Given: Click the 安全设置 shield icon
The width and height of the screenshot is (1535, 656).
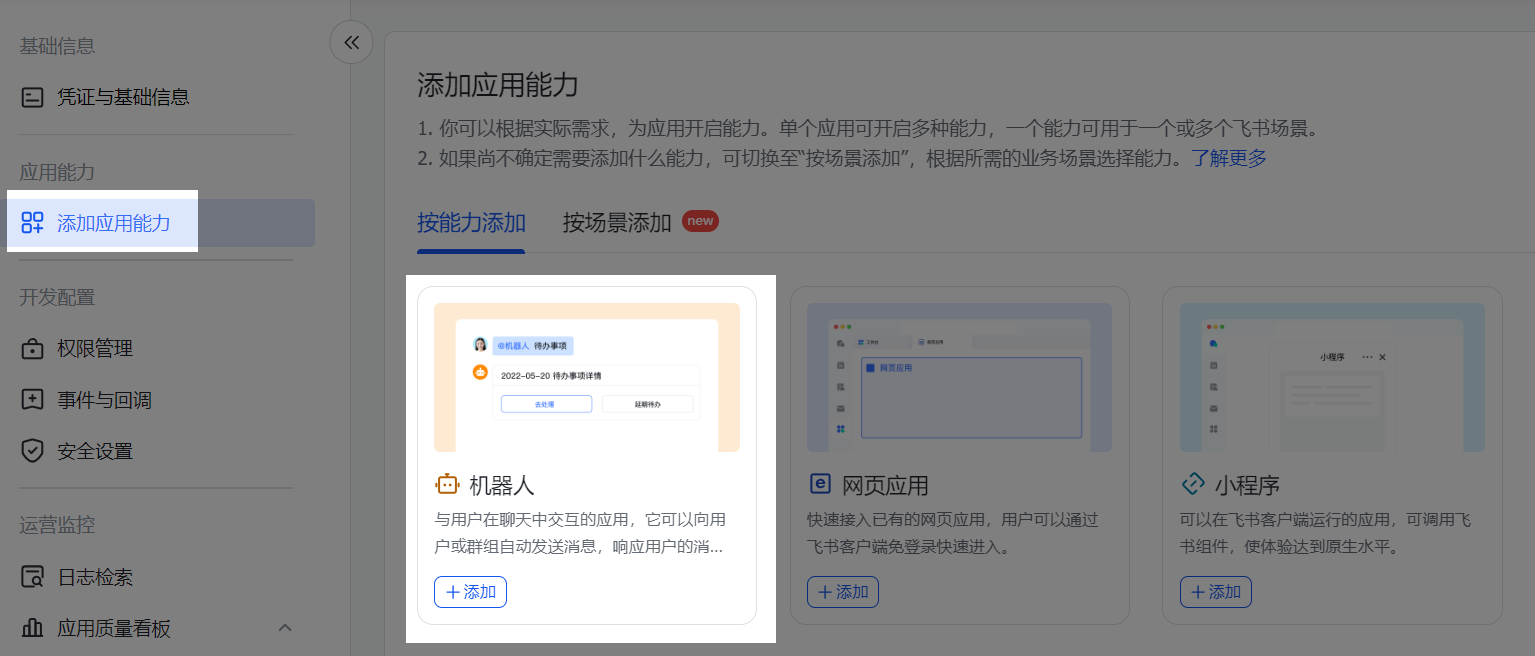Looking at the screenshot, I should [x=33, y=451].
